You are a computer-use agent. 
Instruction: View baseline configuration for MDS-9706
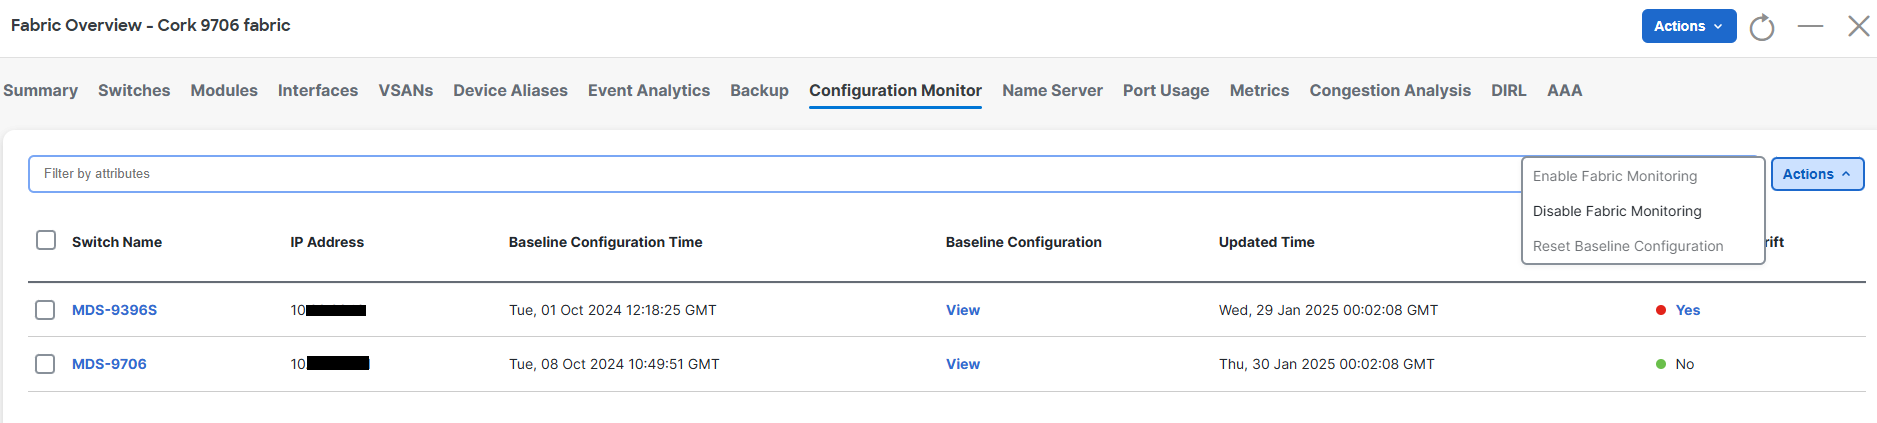(963, 364)
